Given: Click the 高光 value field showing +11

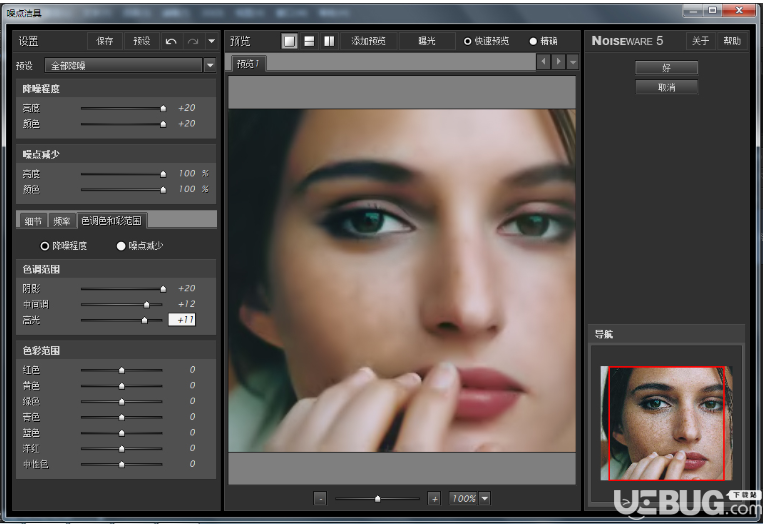Looking at the screenshot, I should (182, 320).
